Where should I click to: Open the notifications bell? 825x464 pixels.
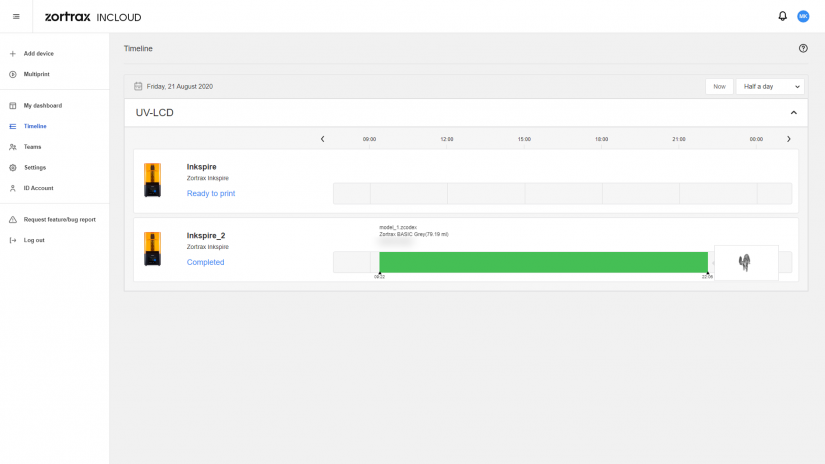click(x=782, y=16)
